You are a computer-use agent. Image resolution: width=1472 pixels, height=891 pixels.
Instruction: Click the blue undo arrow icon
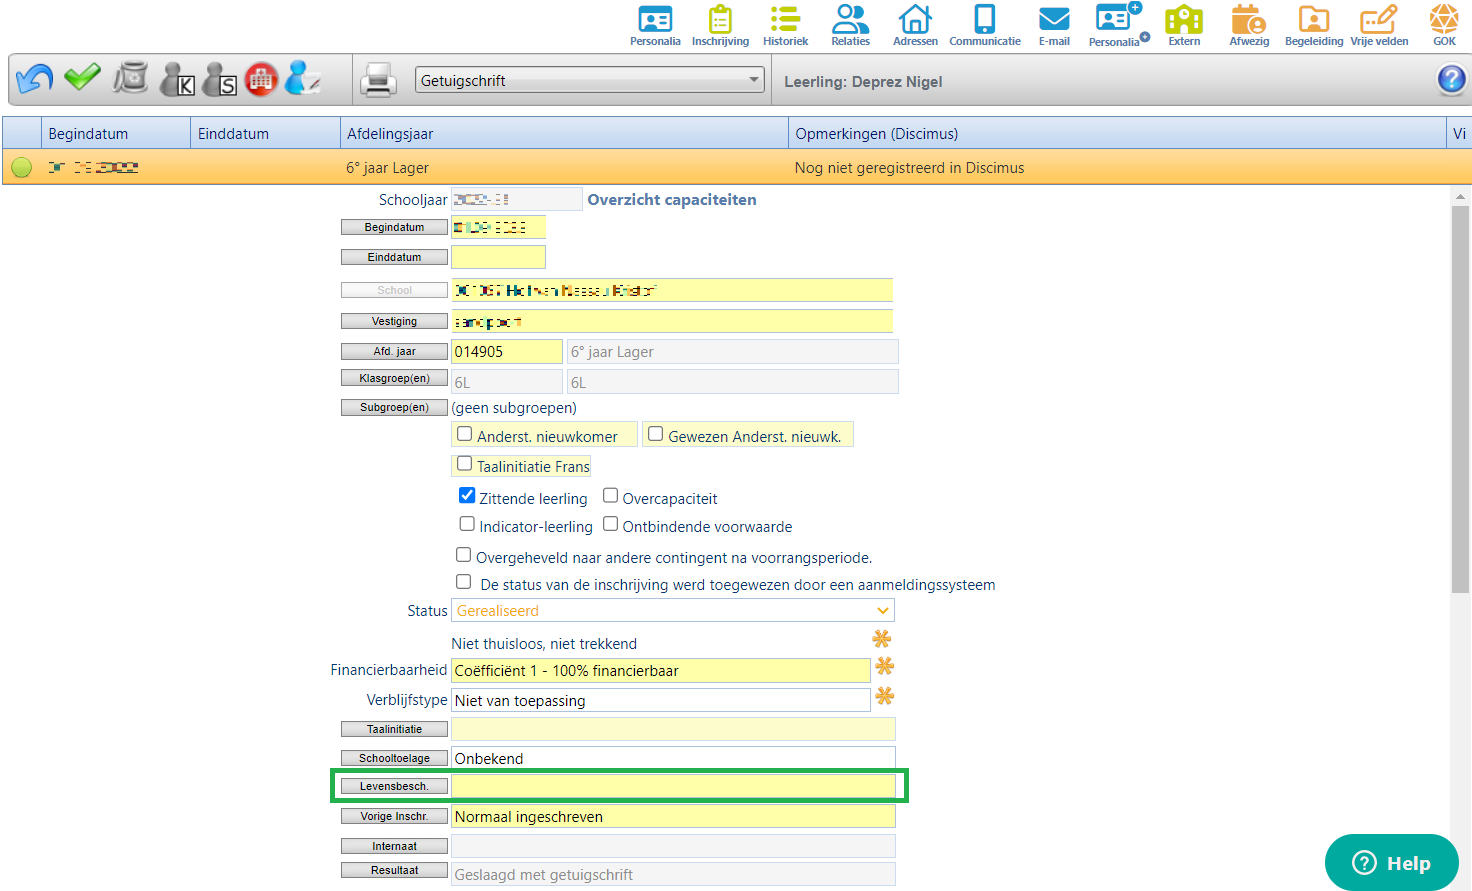pyautogui.click(x=35, y=79)
